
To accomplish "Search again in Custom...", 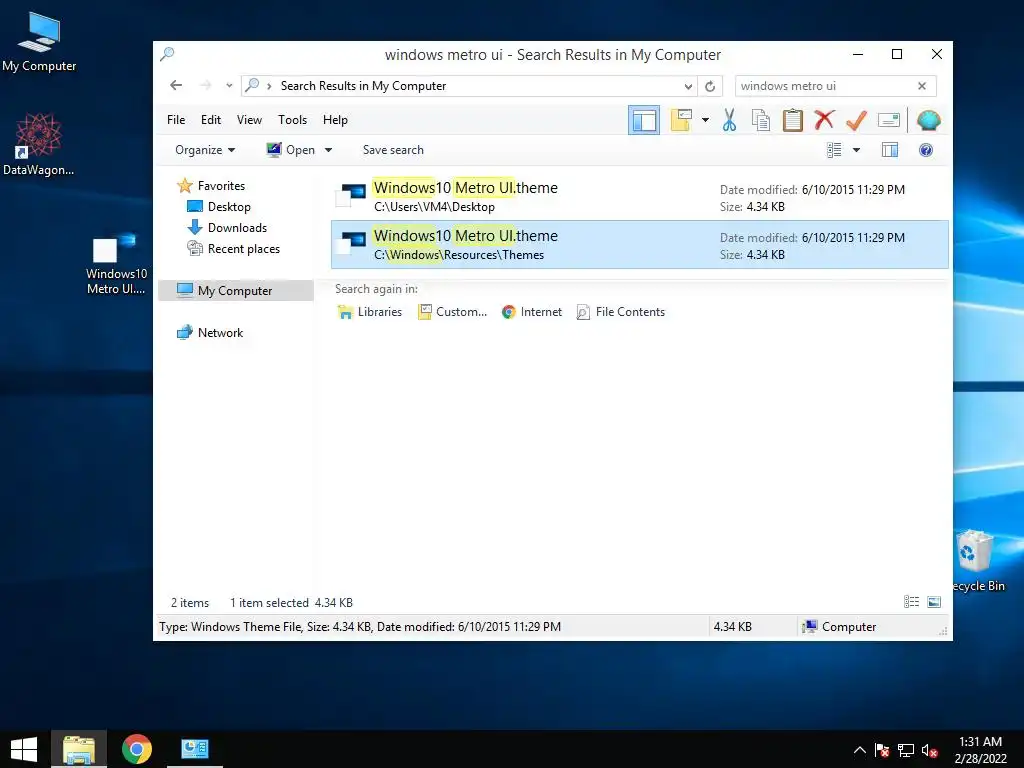I will [453, 312].
